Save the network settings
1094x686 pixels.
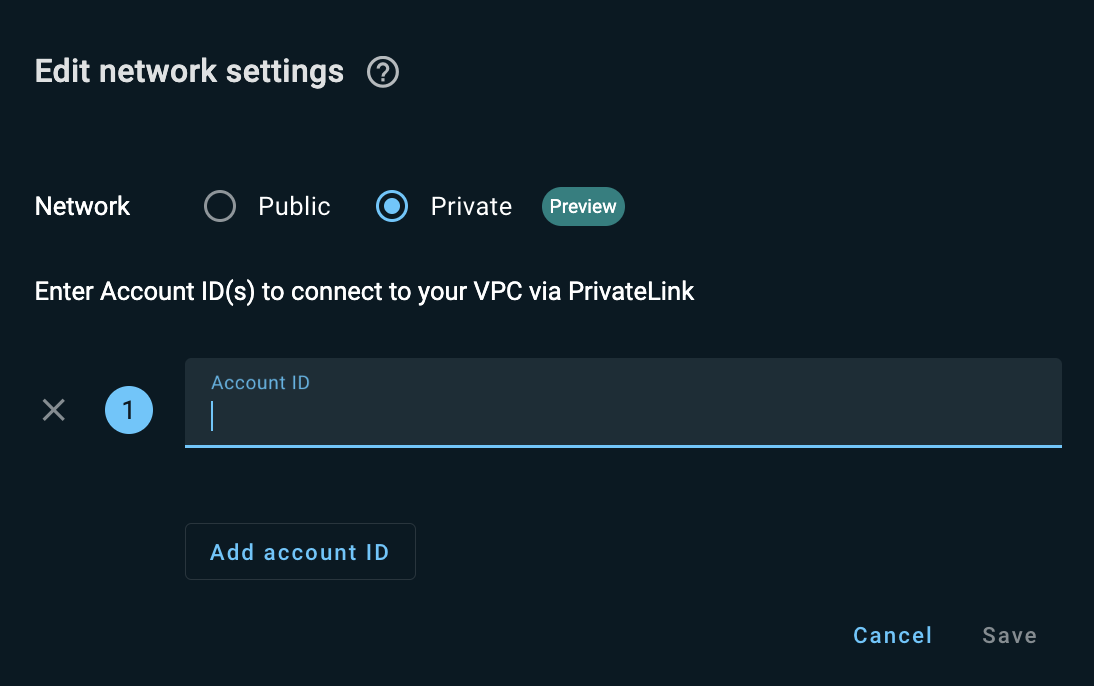tap(1010, 635)
